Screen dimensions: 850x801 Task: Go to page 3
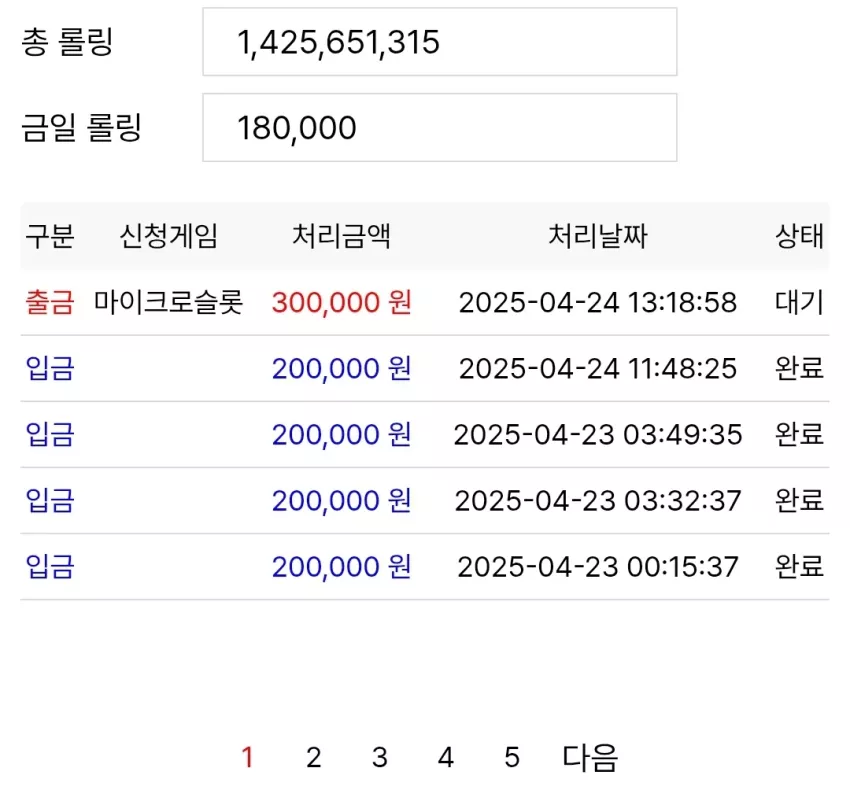379,758
